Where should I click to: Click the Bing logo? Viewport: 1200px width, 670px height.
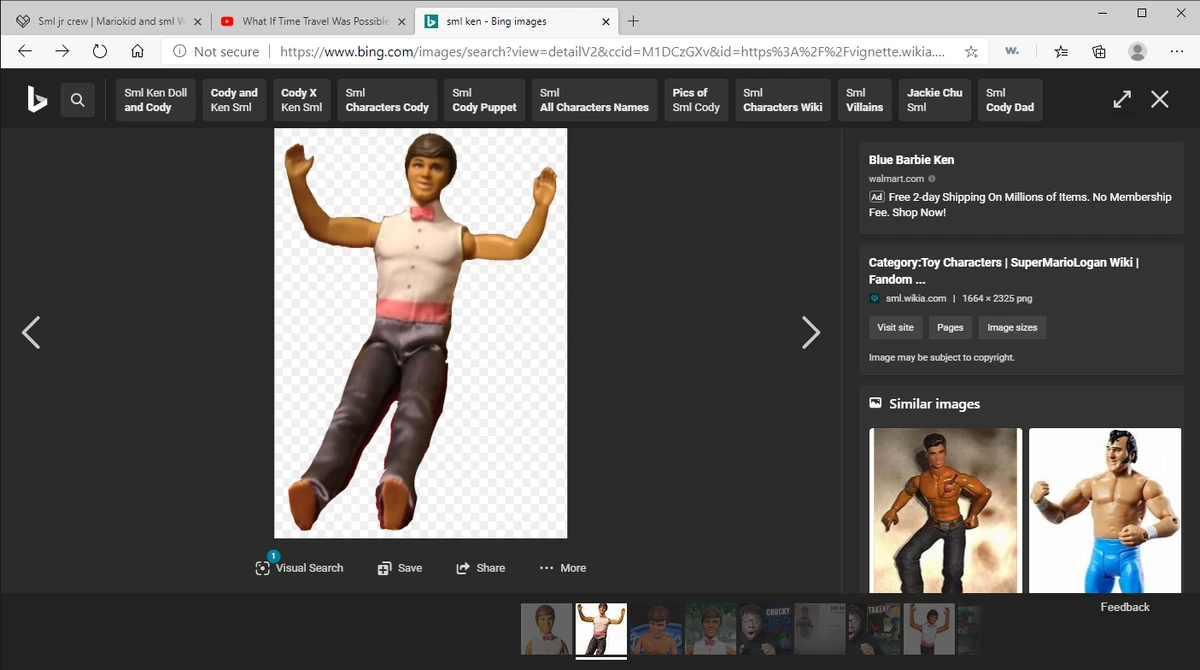point(36,100)
